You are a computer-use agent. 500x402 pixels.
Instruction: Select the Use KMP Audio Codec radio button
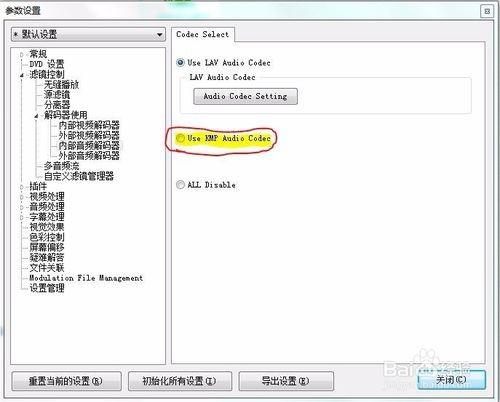coord(180,138)
